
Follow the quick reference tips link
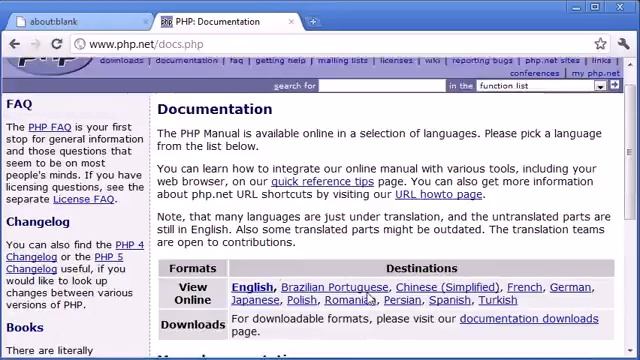click(322, 182)
